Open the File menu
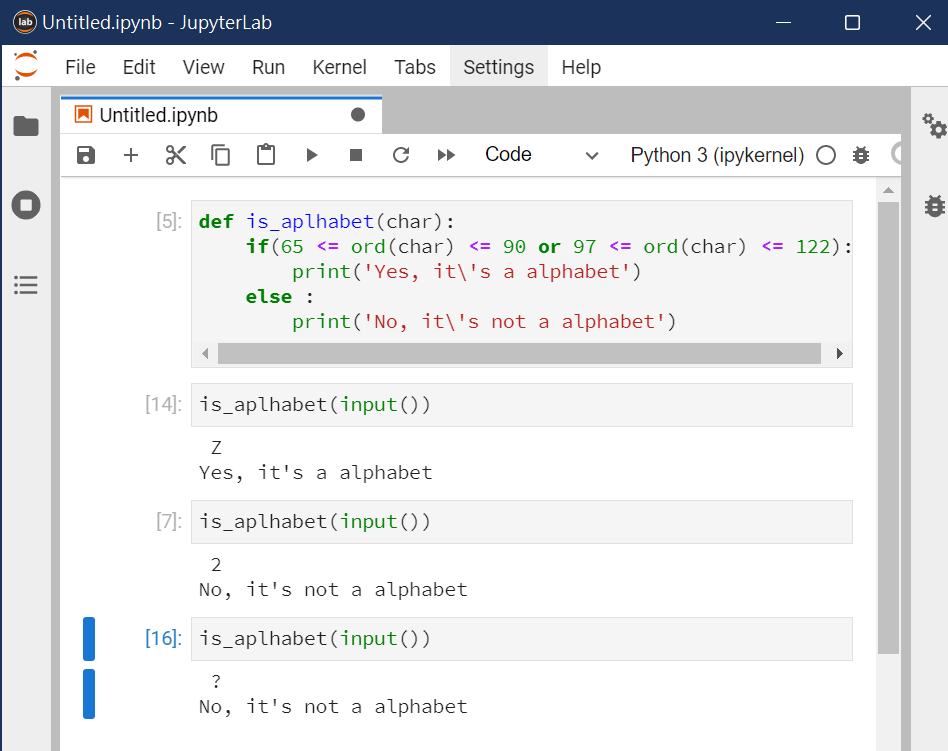Screen dimensions: 948x751 tap(80, 67)
